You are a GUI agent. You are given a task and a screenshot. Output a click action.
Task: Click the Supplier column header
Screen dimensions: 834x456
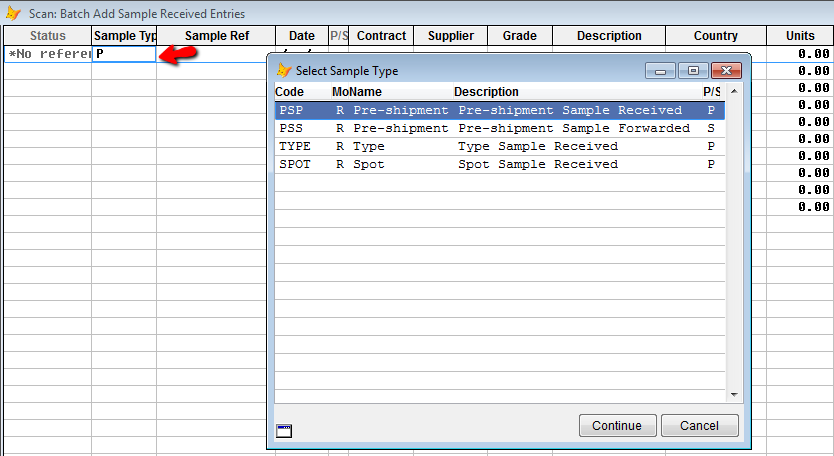click(451, 36)
